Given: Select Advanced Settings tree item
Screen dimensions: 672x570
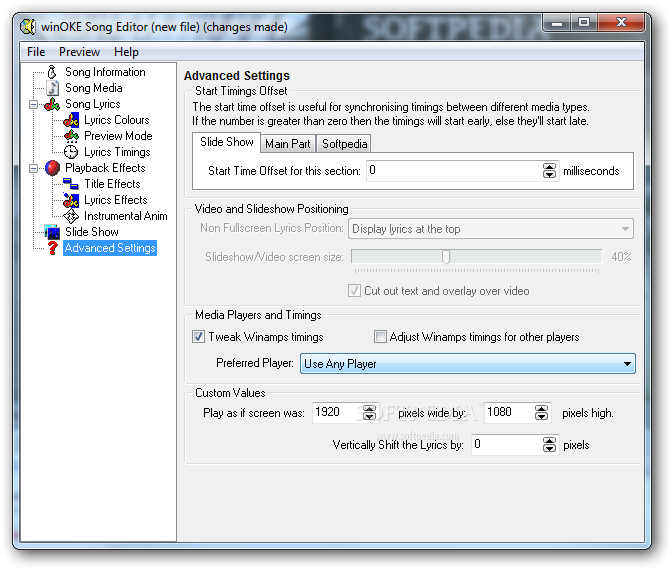Looking at the screenshot, I should coord(110,248).
